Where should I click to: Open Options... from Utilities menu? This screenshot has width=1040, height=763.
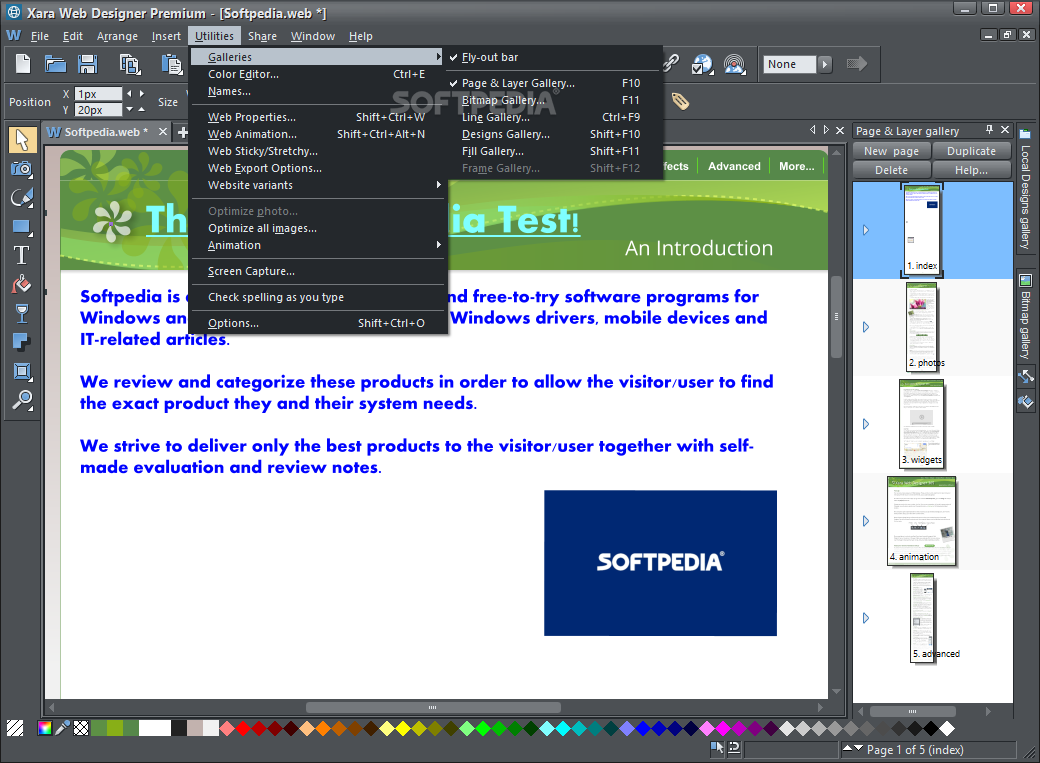pos(318,323)
